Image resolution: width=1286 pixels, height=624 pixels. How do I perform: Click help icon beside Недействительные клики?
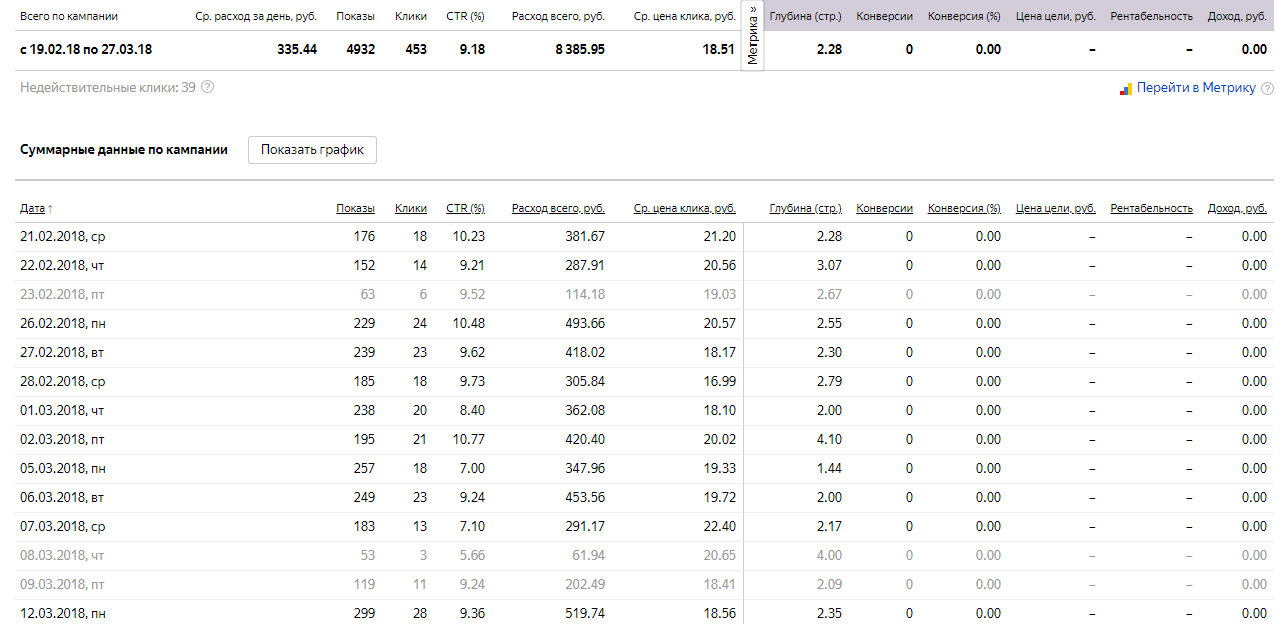pyautogui.click(x=208, y=88)
